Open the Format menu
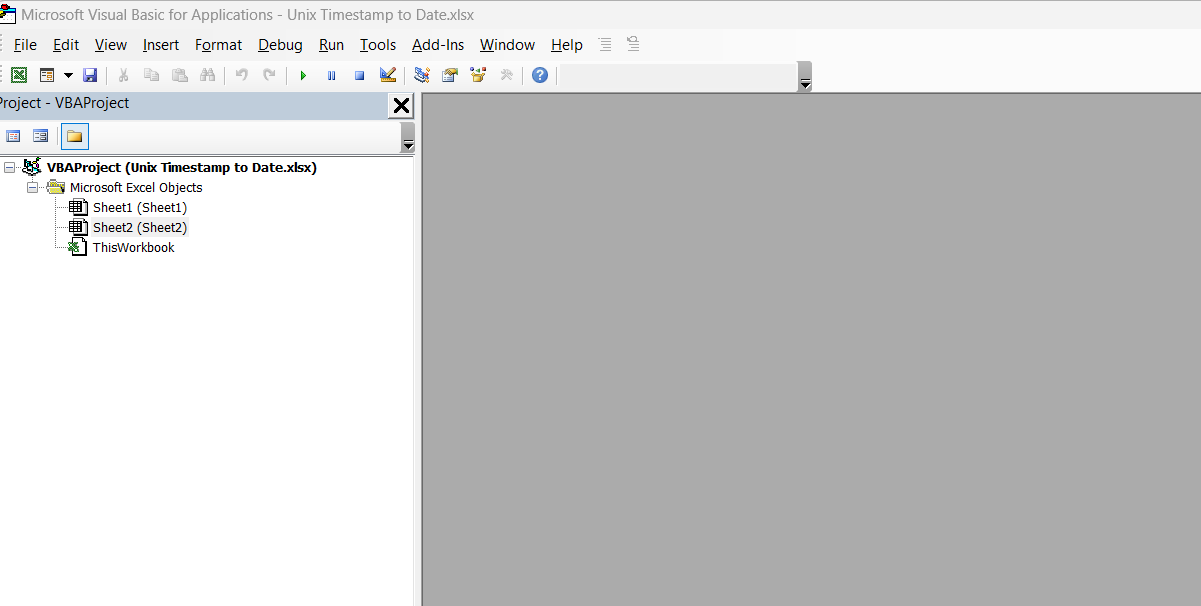Image resolution: width=1201 pixels, height=606 pixels. [x=218, y=45]
